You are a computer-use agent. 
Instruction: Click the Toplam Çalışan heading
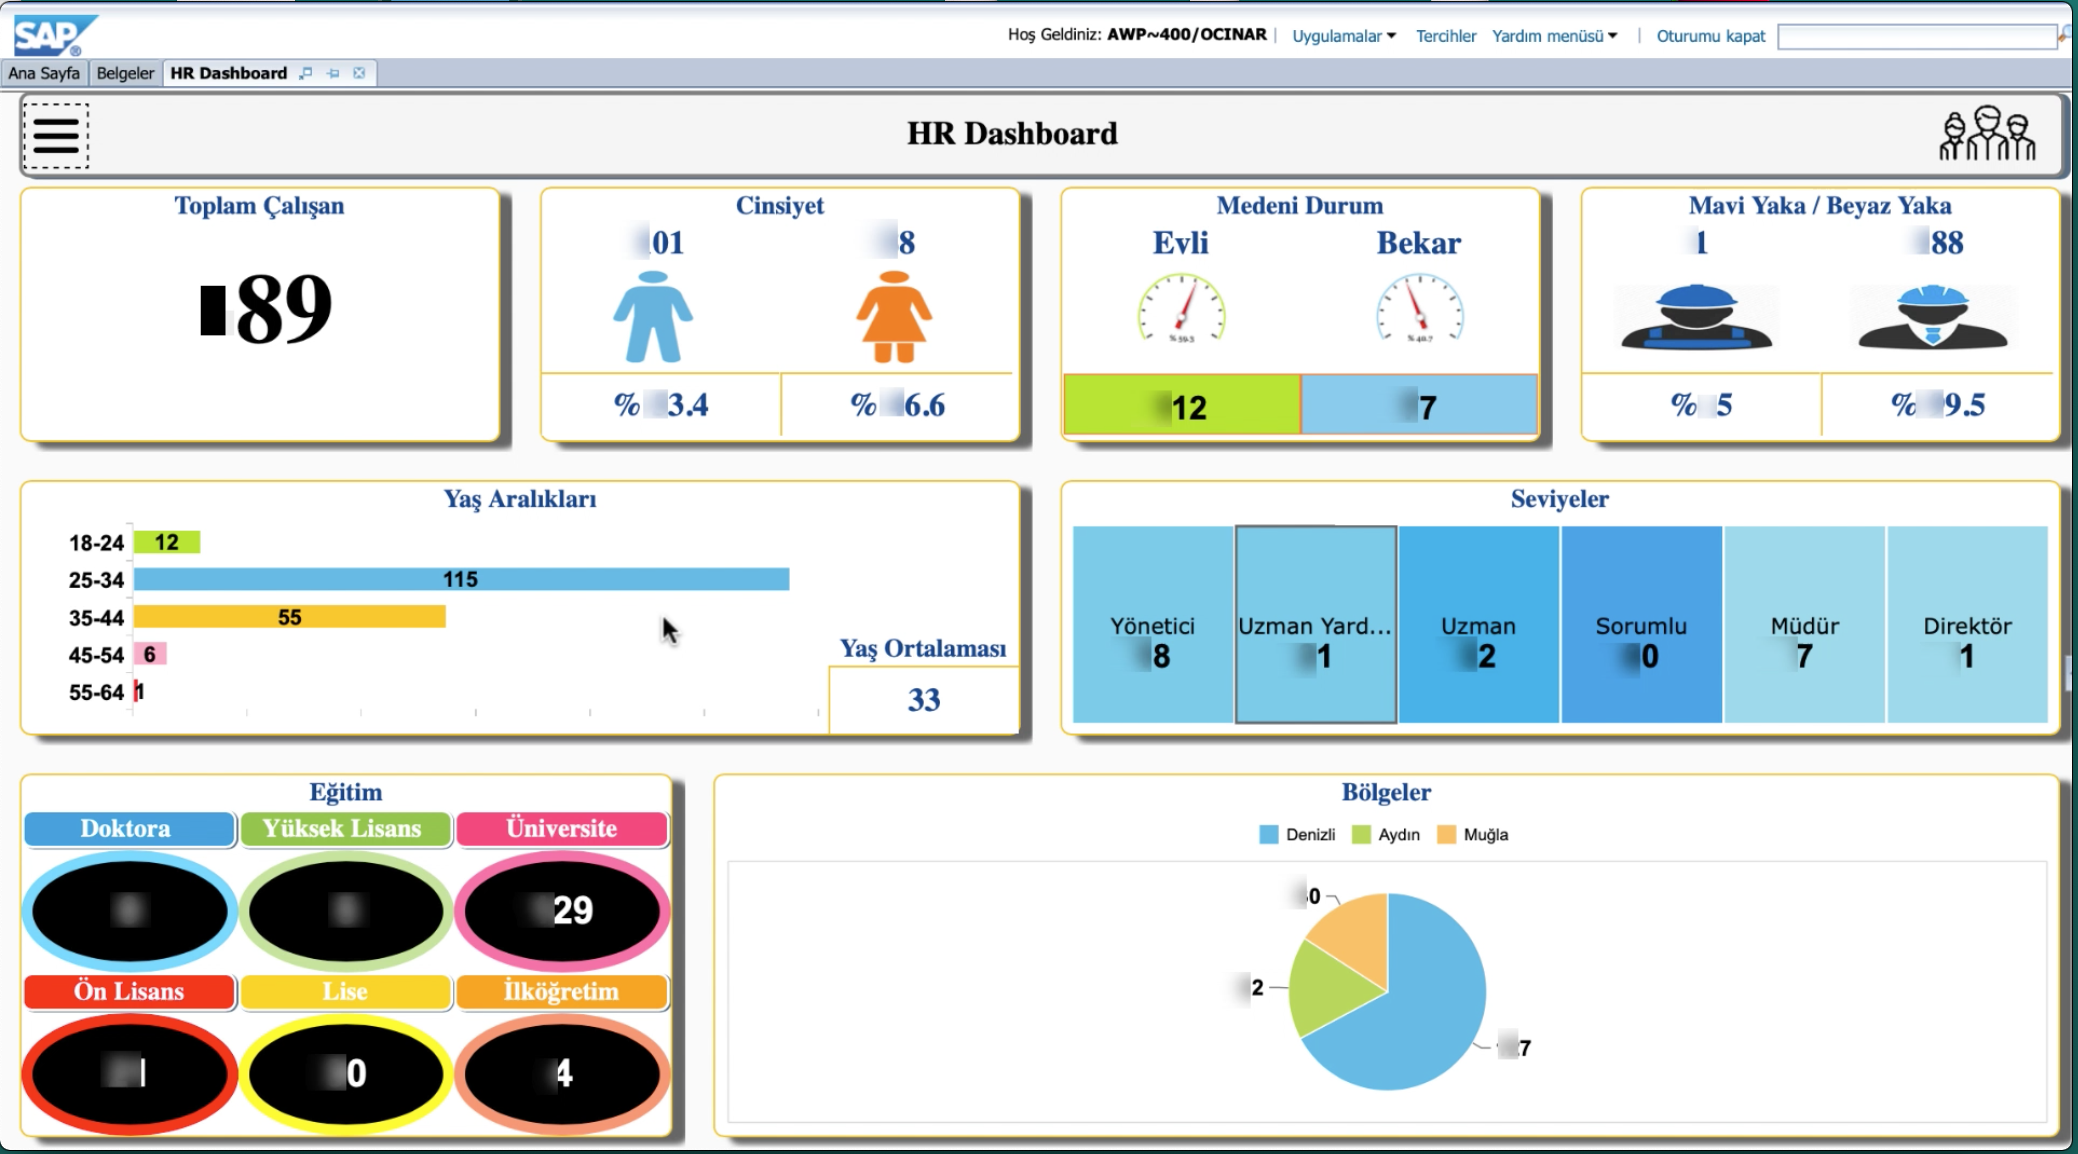point(259,206)
